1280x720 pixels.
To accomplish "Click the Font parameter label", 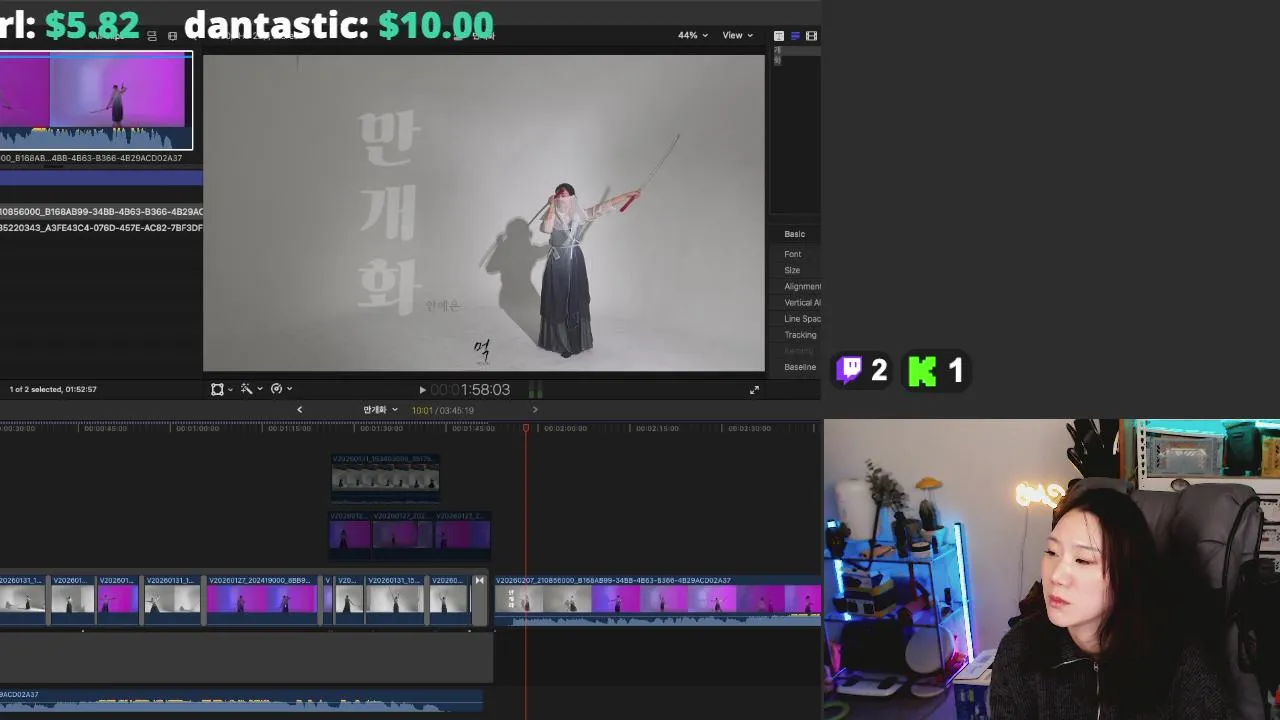I will (793, 254).
